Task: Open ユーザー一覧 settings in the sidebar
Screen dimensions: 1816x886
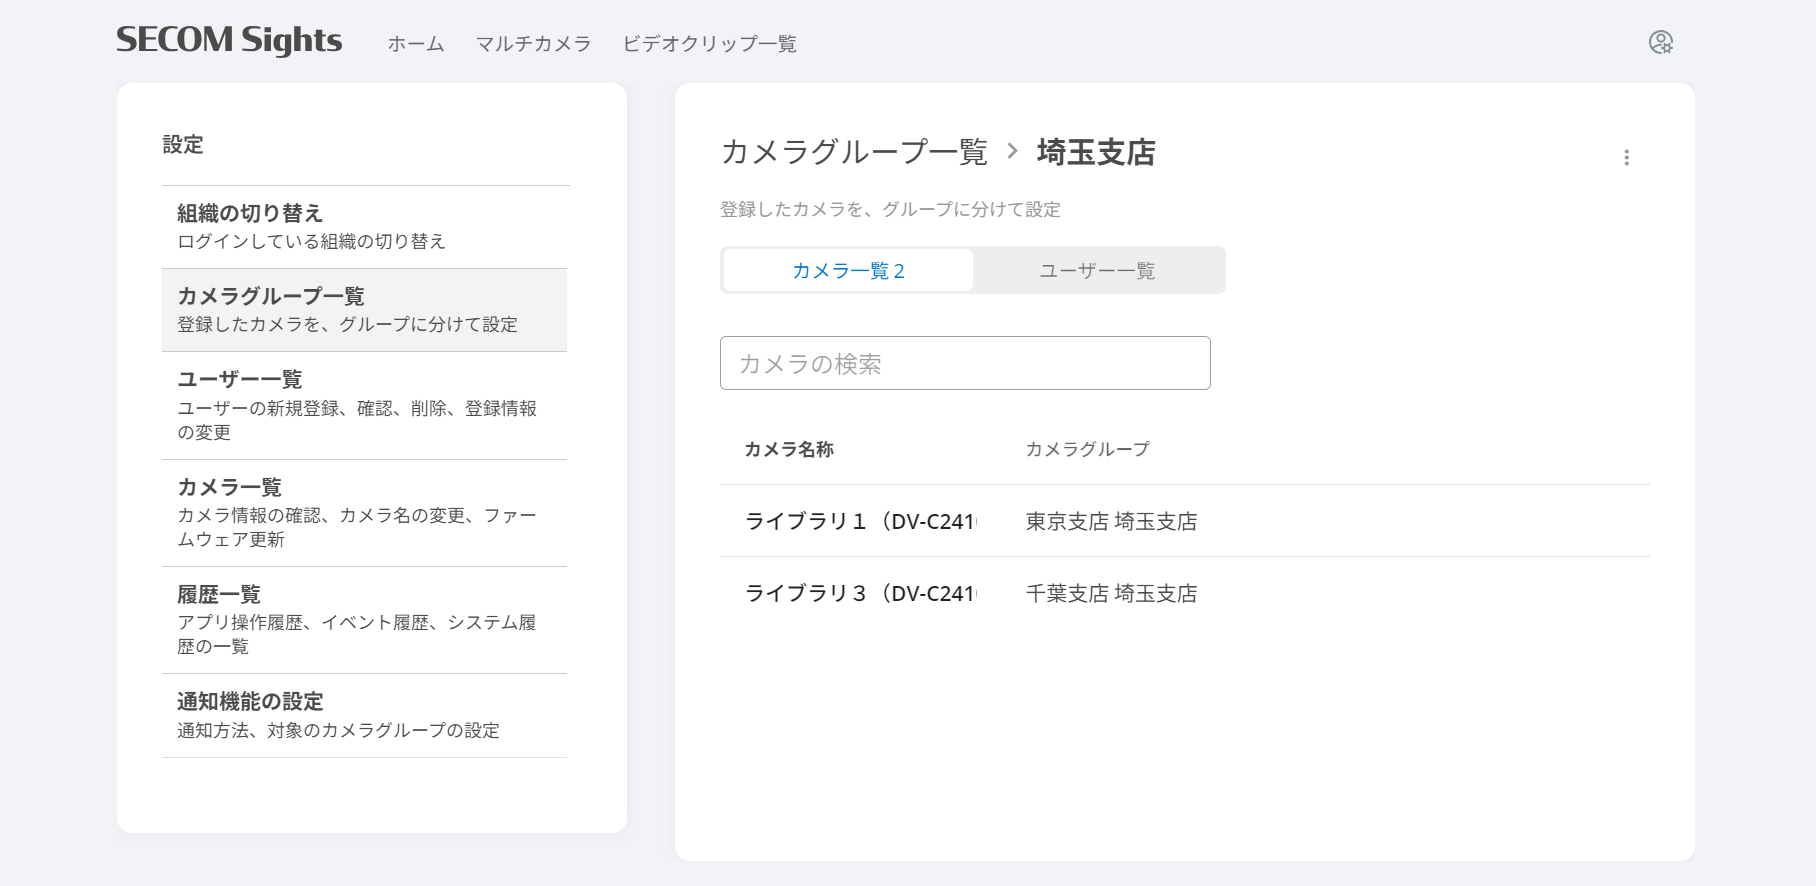Action: click(364, 405)
